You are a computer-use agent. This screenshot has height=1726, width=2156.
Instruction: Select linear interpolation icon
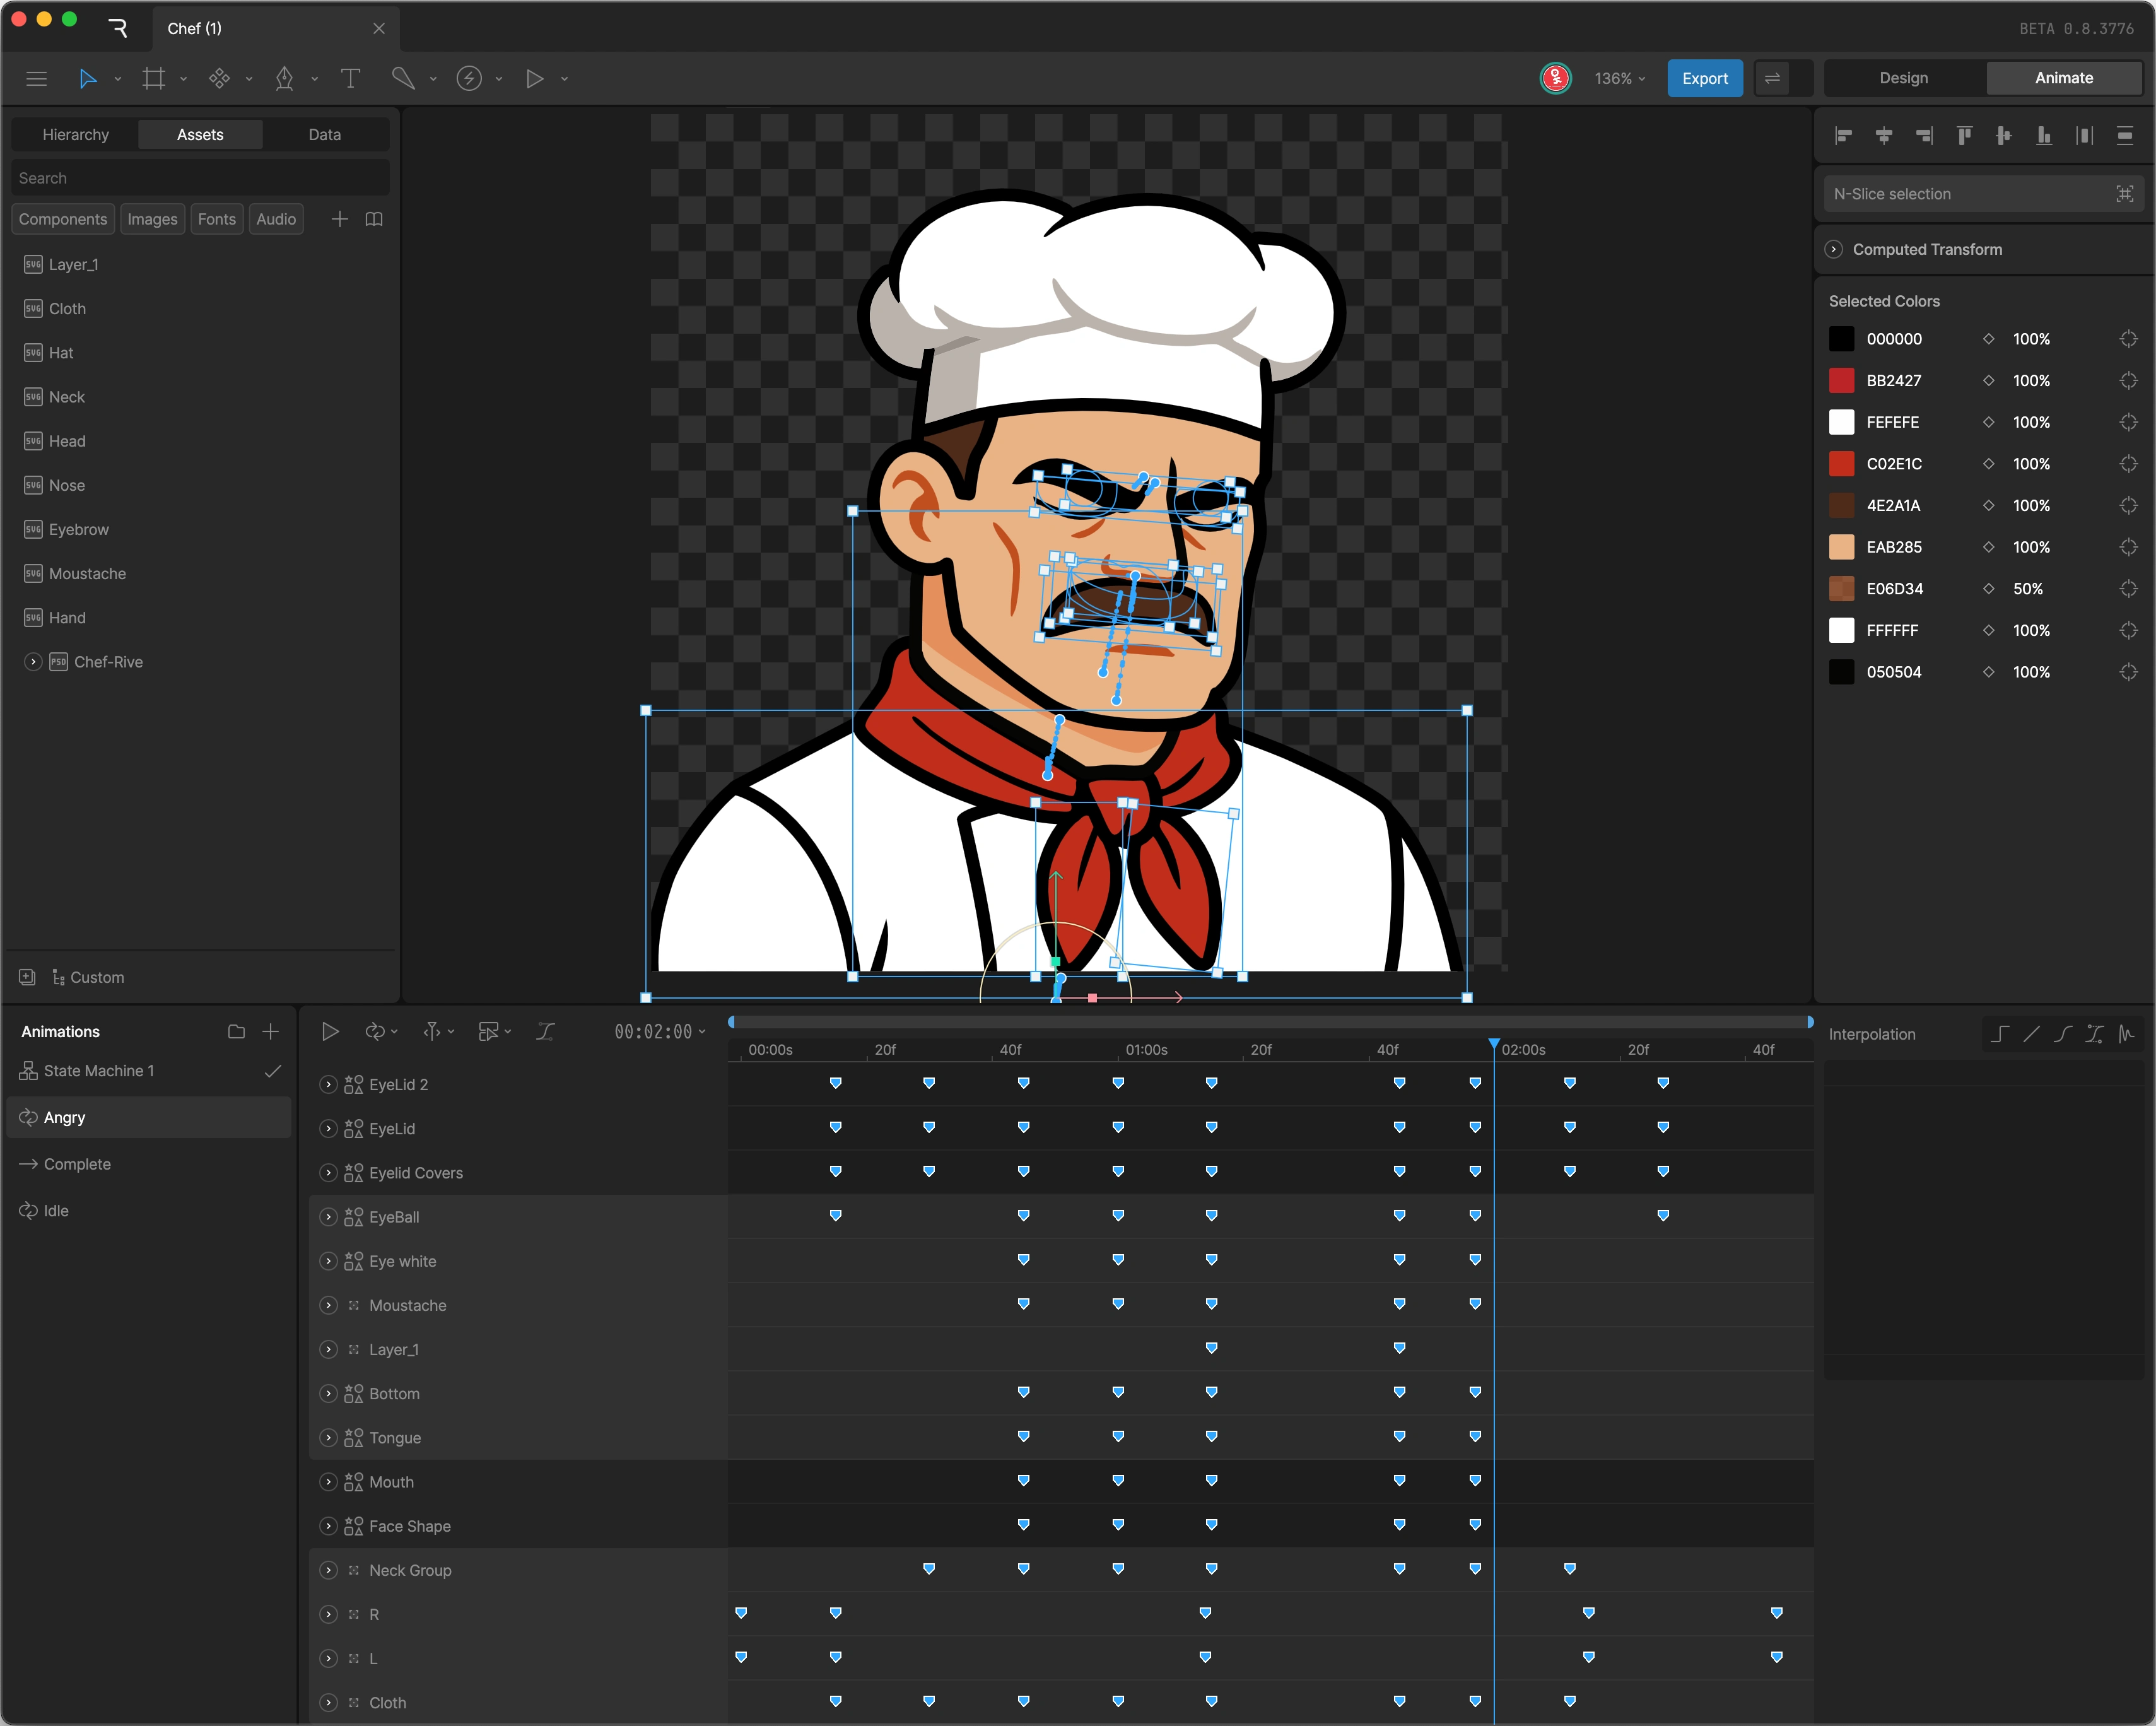(2031, 1034)
